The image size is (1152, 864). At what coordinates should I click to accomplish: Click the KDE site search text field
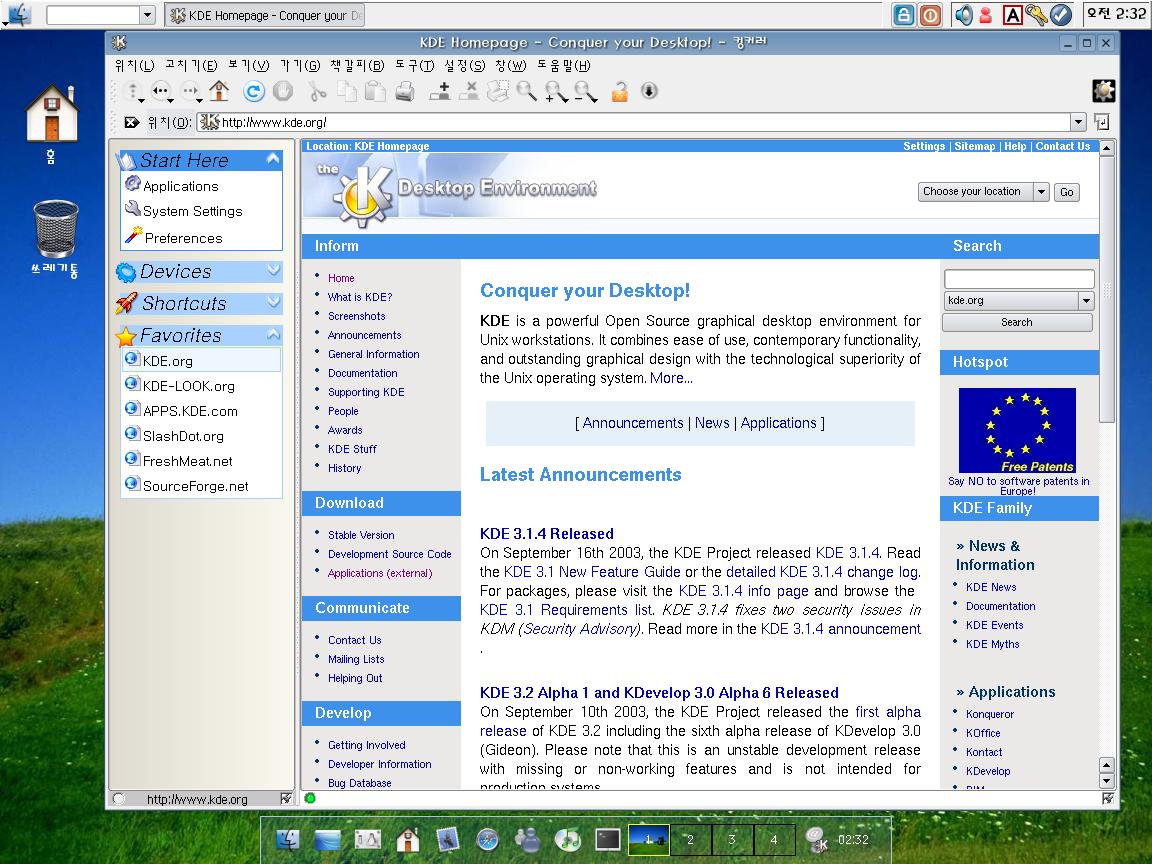pos(1019,278)
